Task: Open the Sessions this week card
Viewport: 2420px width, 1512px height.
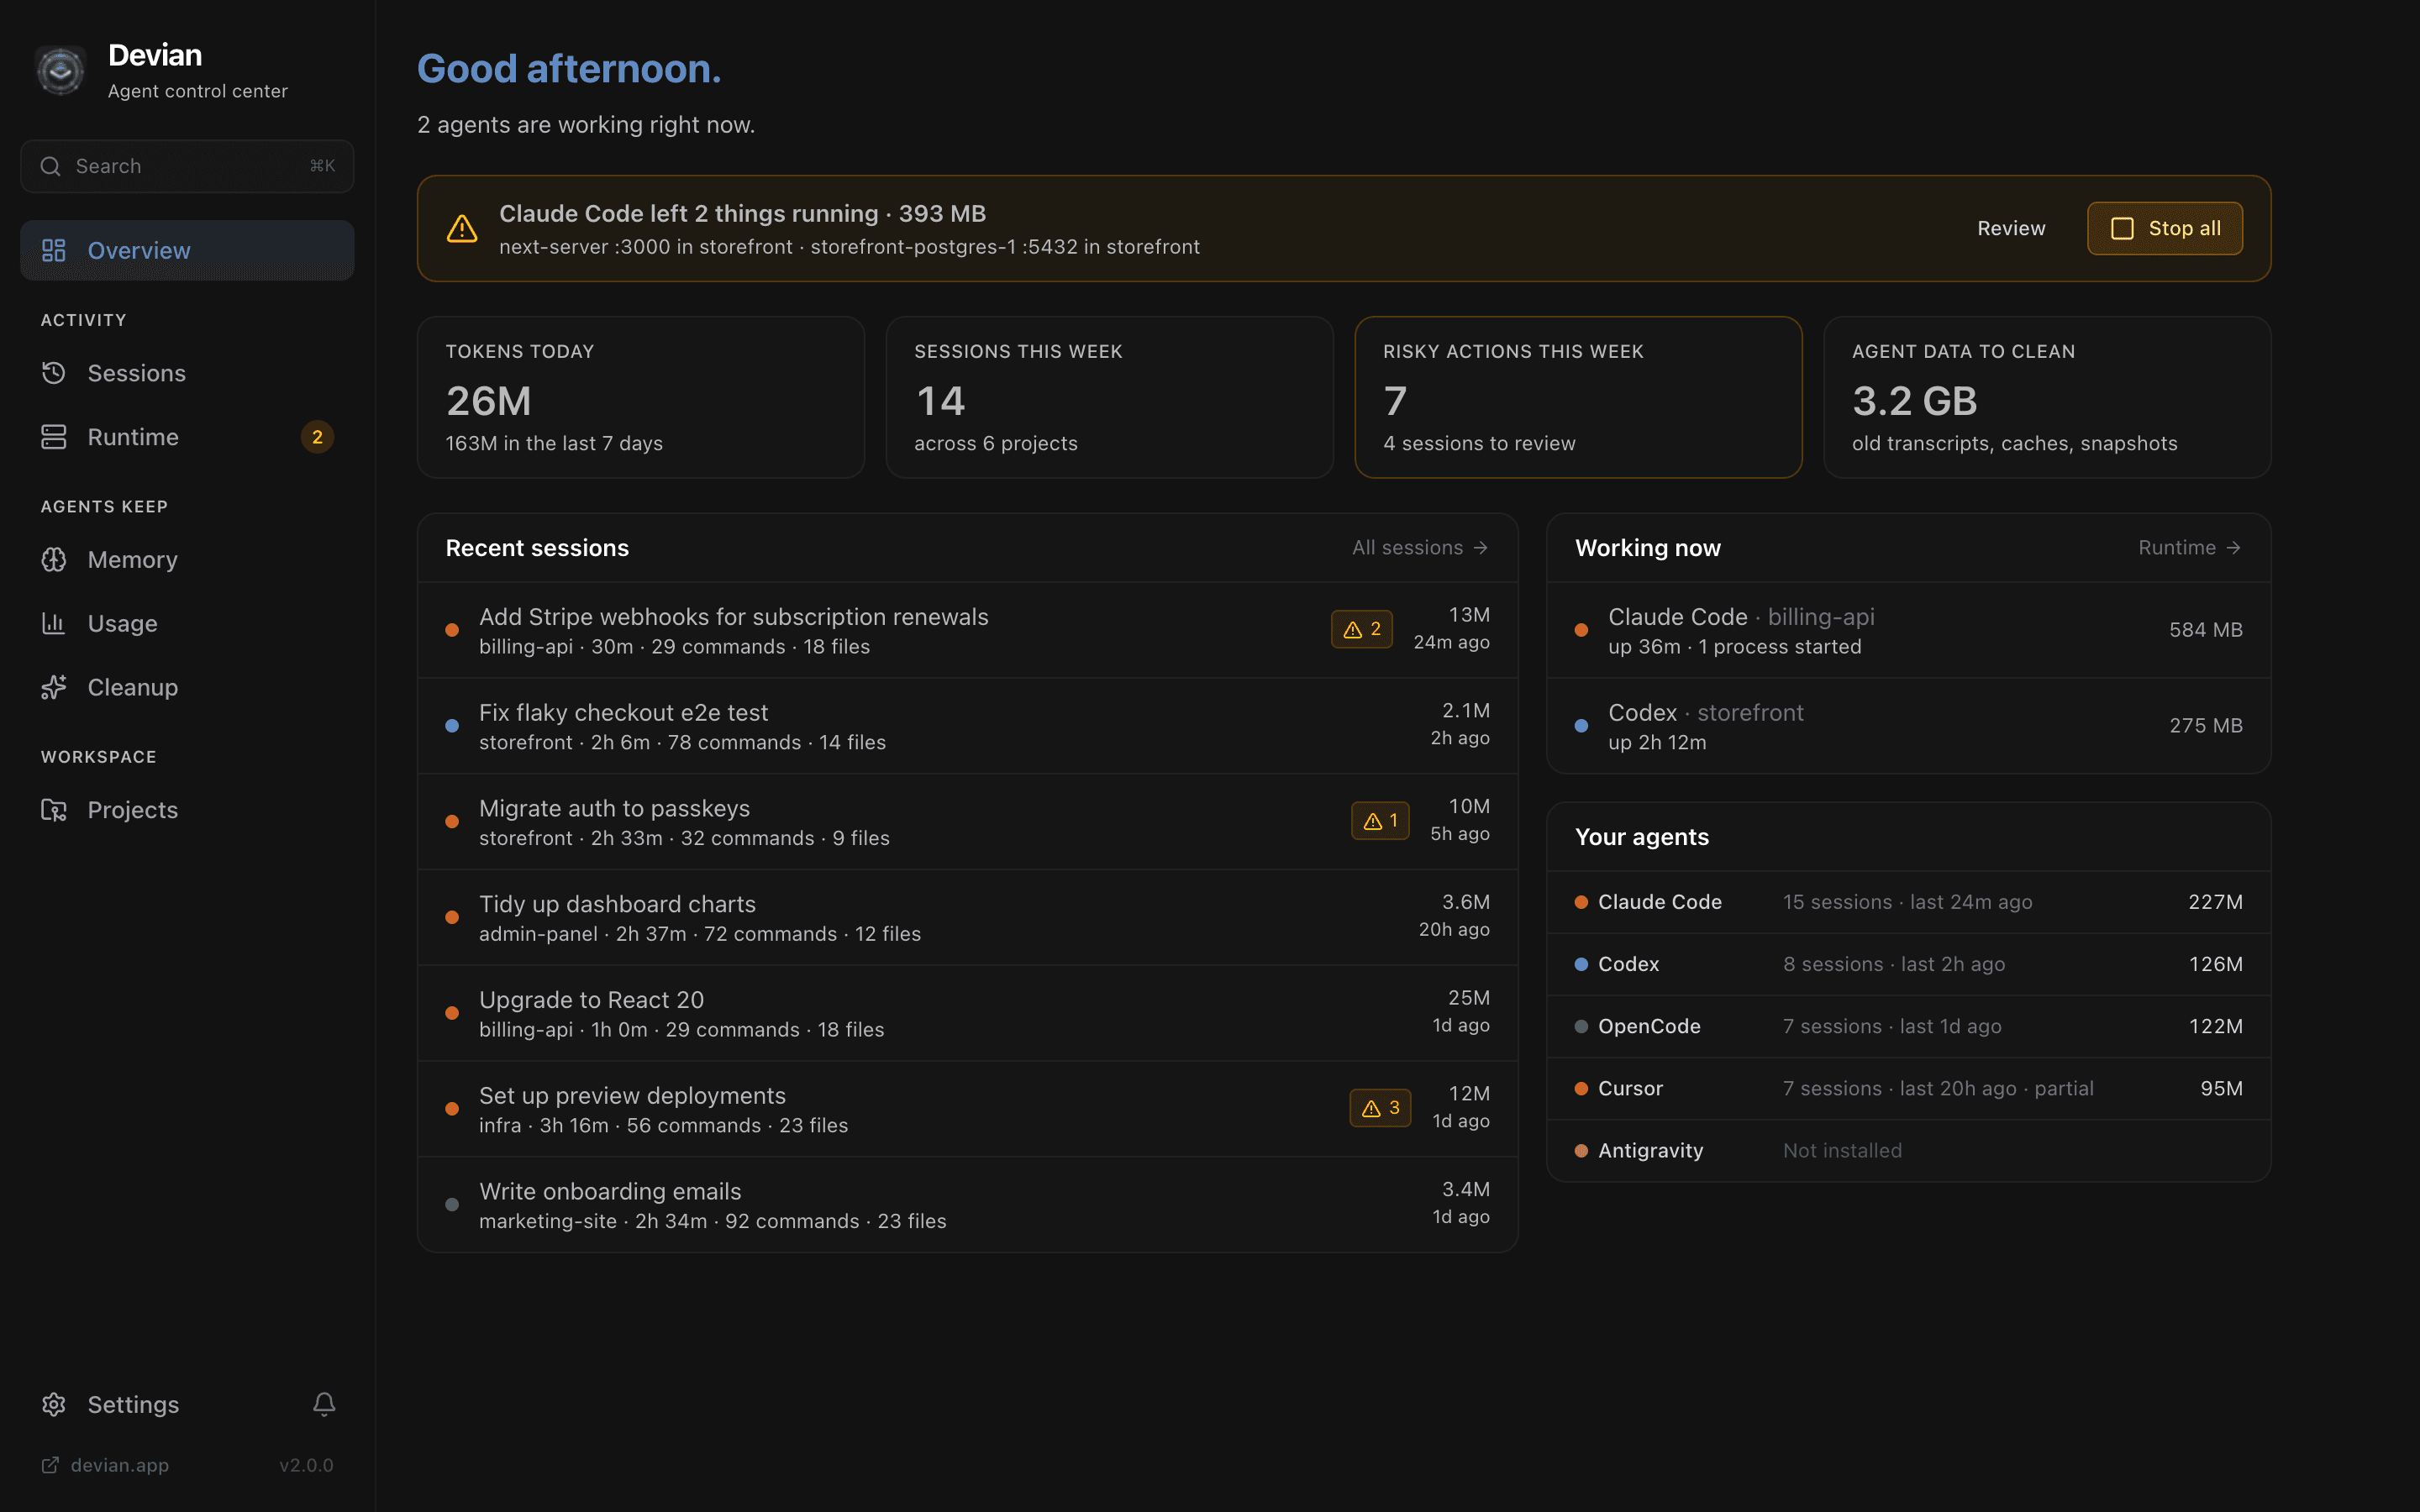Action: (x=1109, y=397)
